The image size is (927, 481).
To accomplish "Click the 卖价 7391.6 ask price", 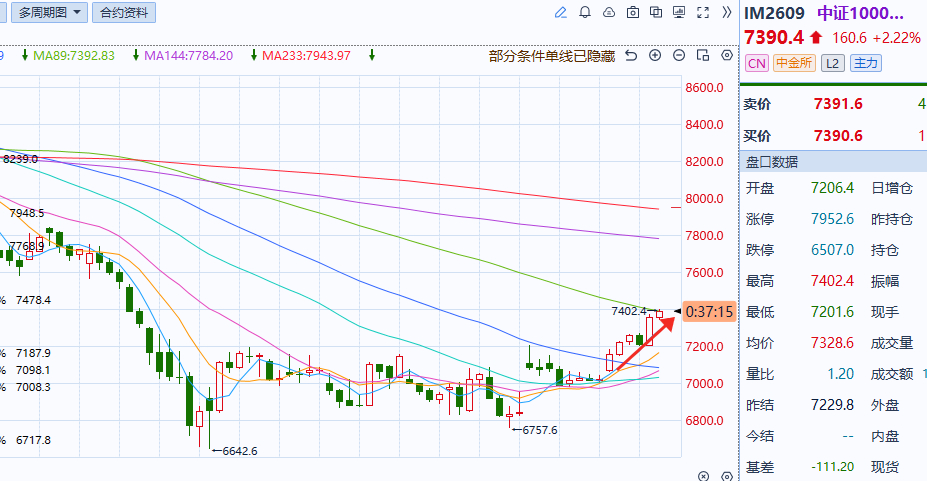I will [838, 104].
